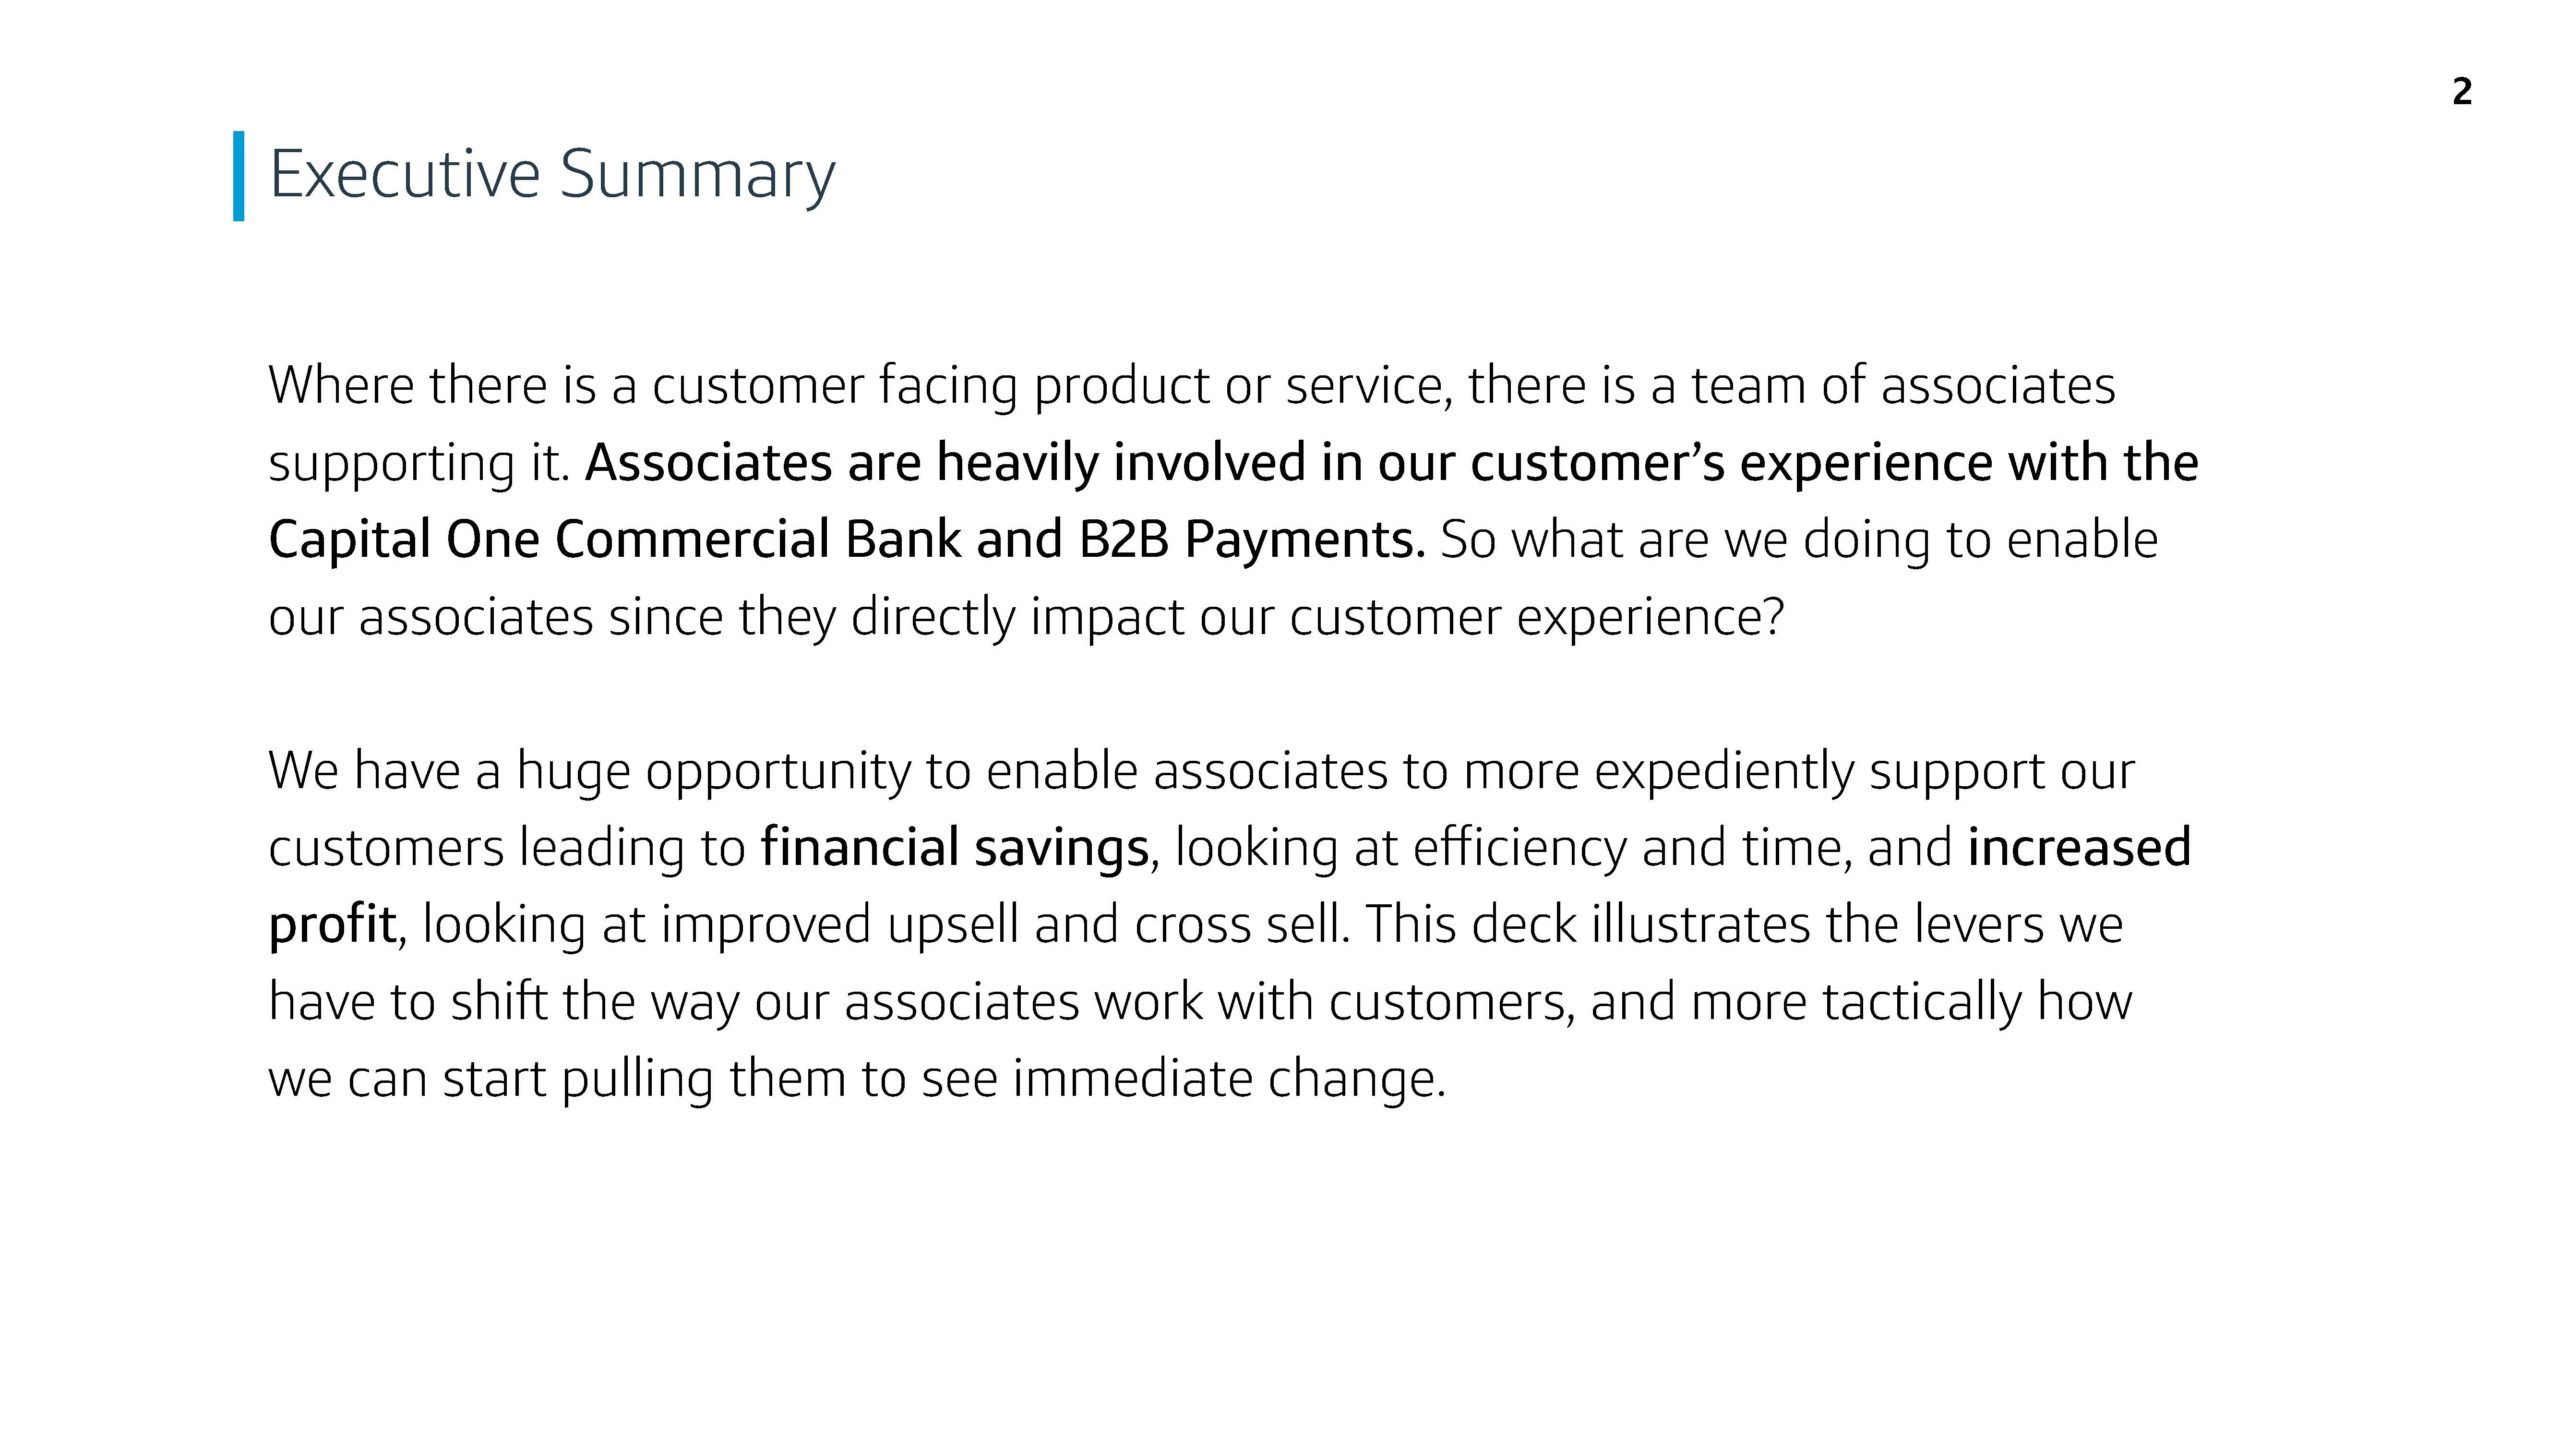The height and width of the screenshot is (1440, 2560).
Task: Click the bold phrase 'Associates are heavily involved'
Action: point(944,463)
